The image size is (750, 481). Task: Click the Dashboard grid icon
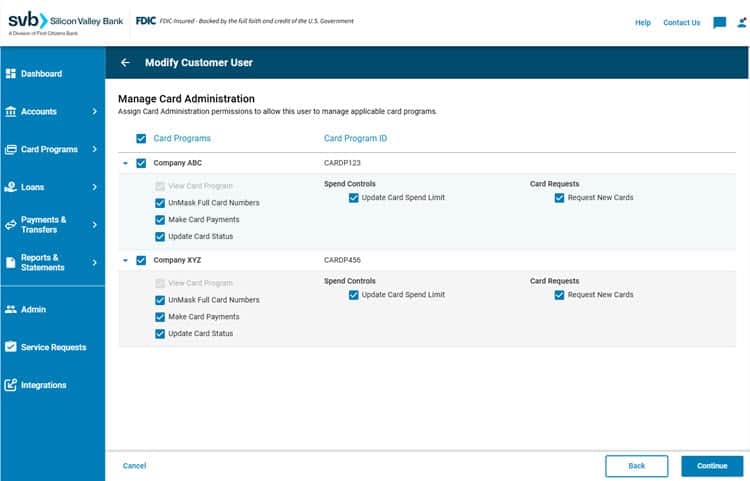pos(11,74)
